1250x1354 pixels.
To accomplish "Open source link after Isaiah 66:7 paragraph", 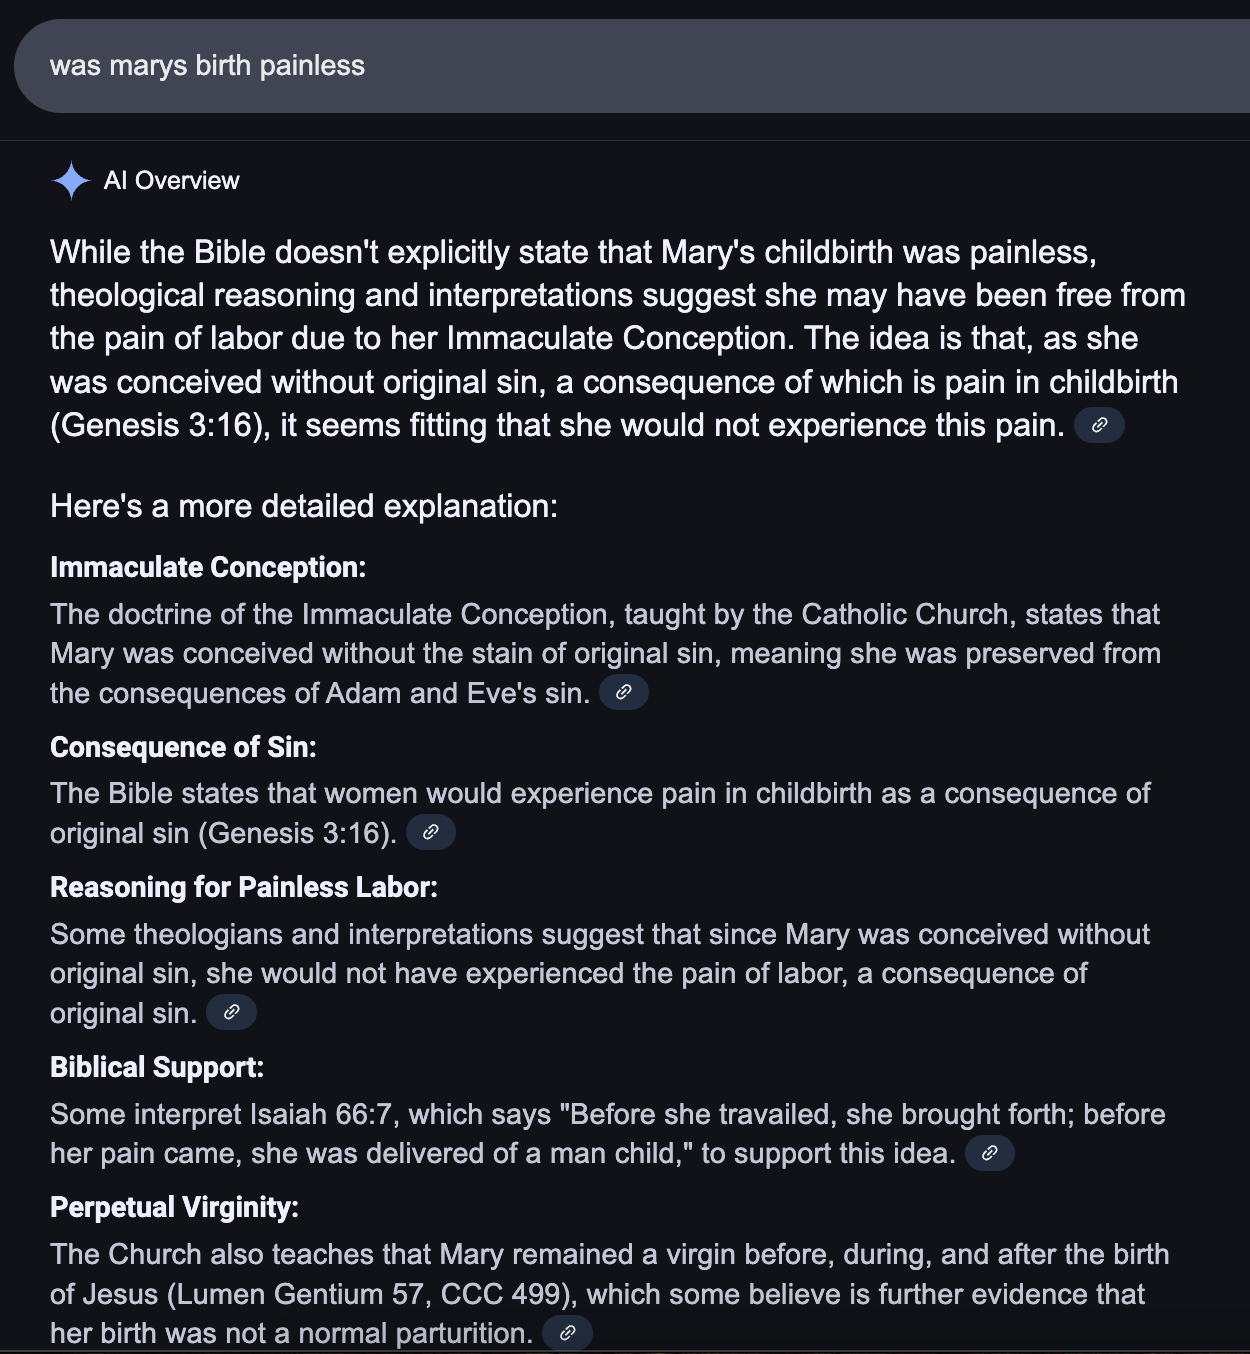I will (990, 1153).
